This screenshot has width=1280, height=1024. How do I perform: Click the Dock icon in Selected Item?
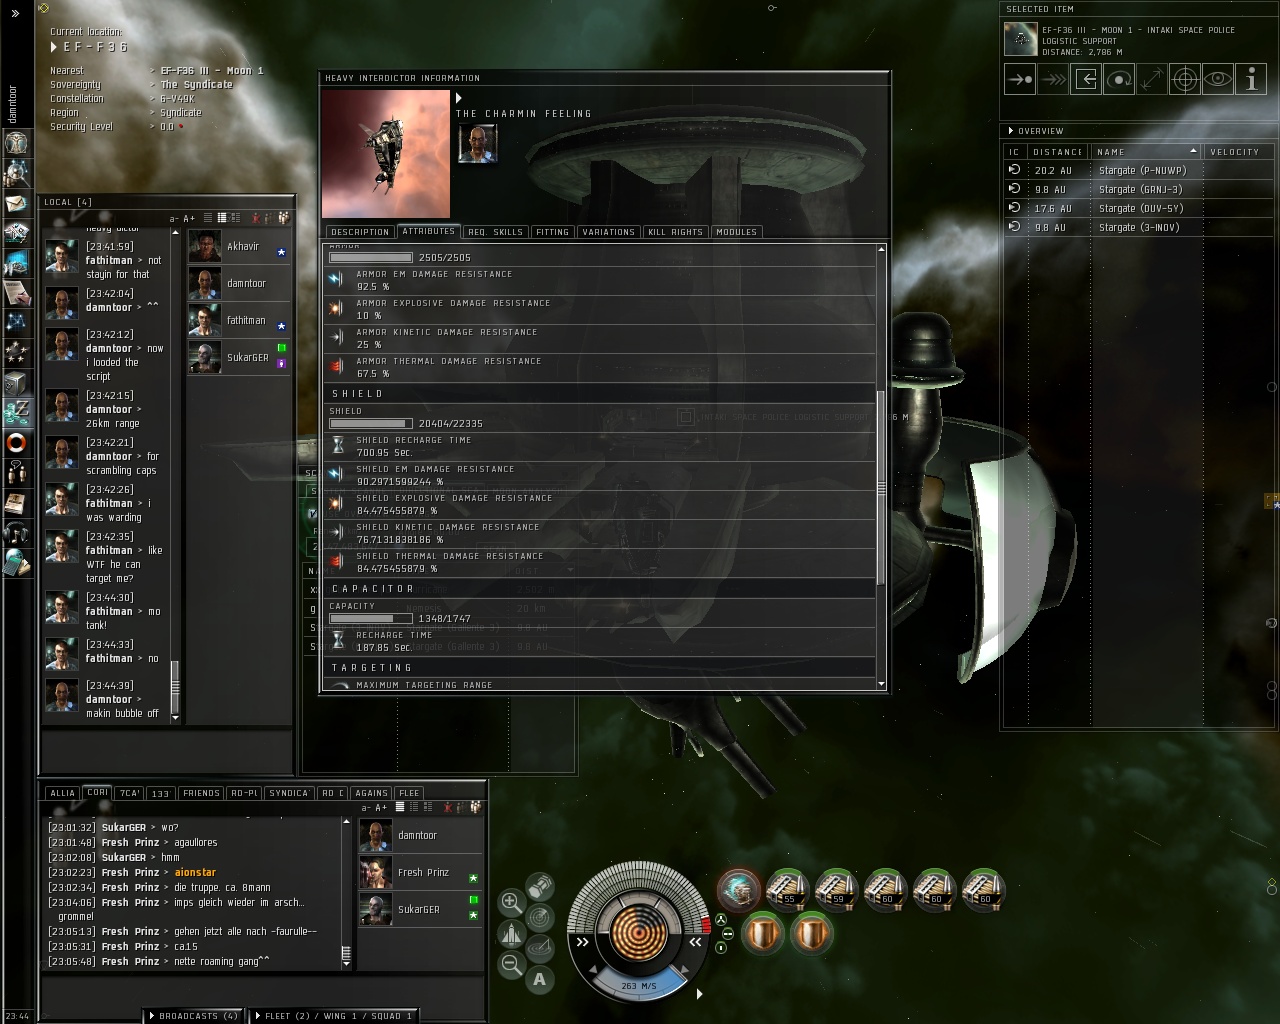point(1086,79)
